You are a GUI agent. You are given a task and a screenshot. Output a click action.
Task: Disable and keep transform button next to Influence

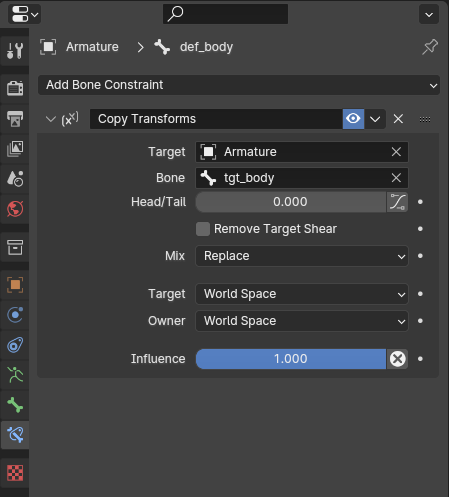397,359
